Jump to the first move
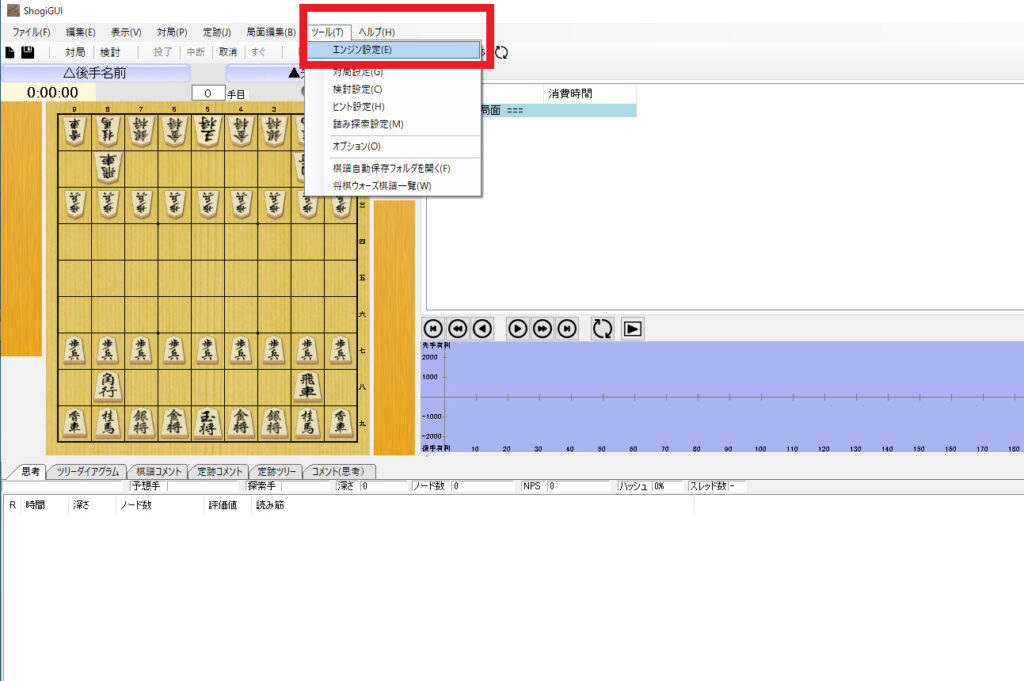The width and height of the screenshot is (1024, 681). (x=433, y=328)
